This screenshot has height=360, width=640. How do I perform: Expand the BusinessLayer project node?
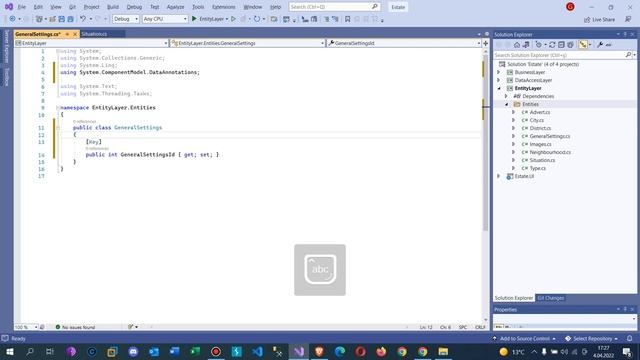(x=498, y=72)
